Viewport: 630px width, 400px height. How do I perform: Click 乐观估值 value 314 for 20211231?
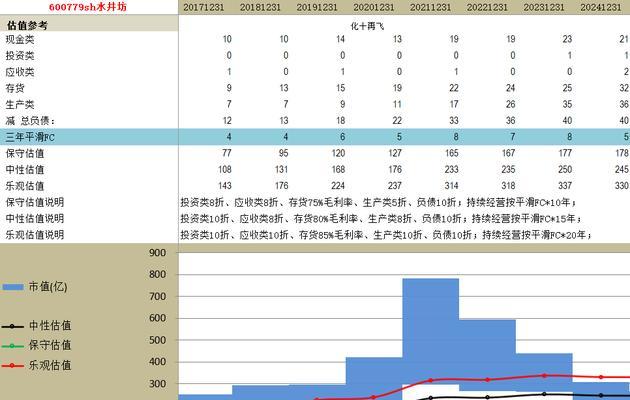point(451,186)
